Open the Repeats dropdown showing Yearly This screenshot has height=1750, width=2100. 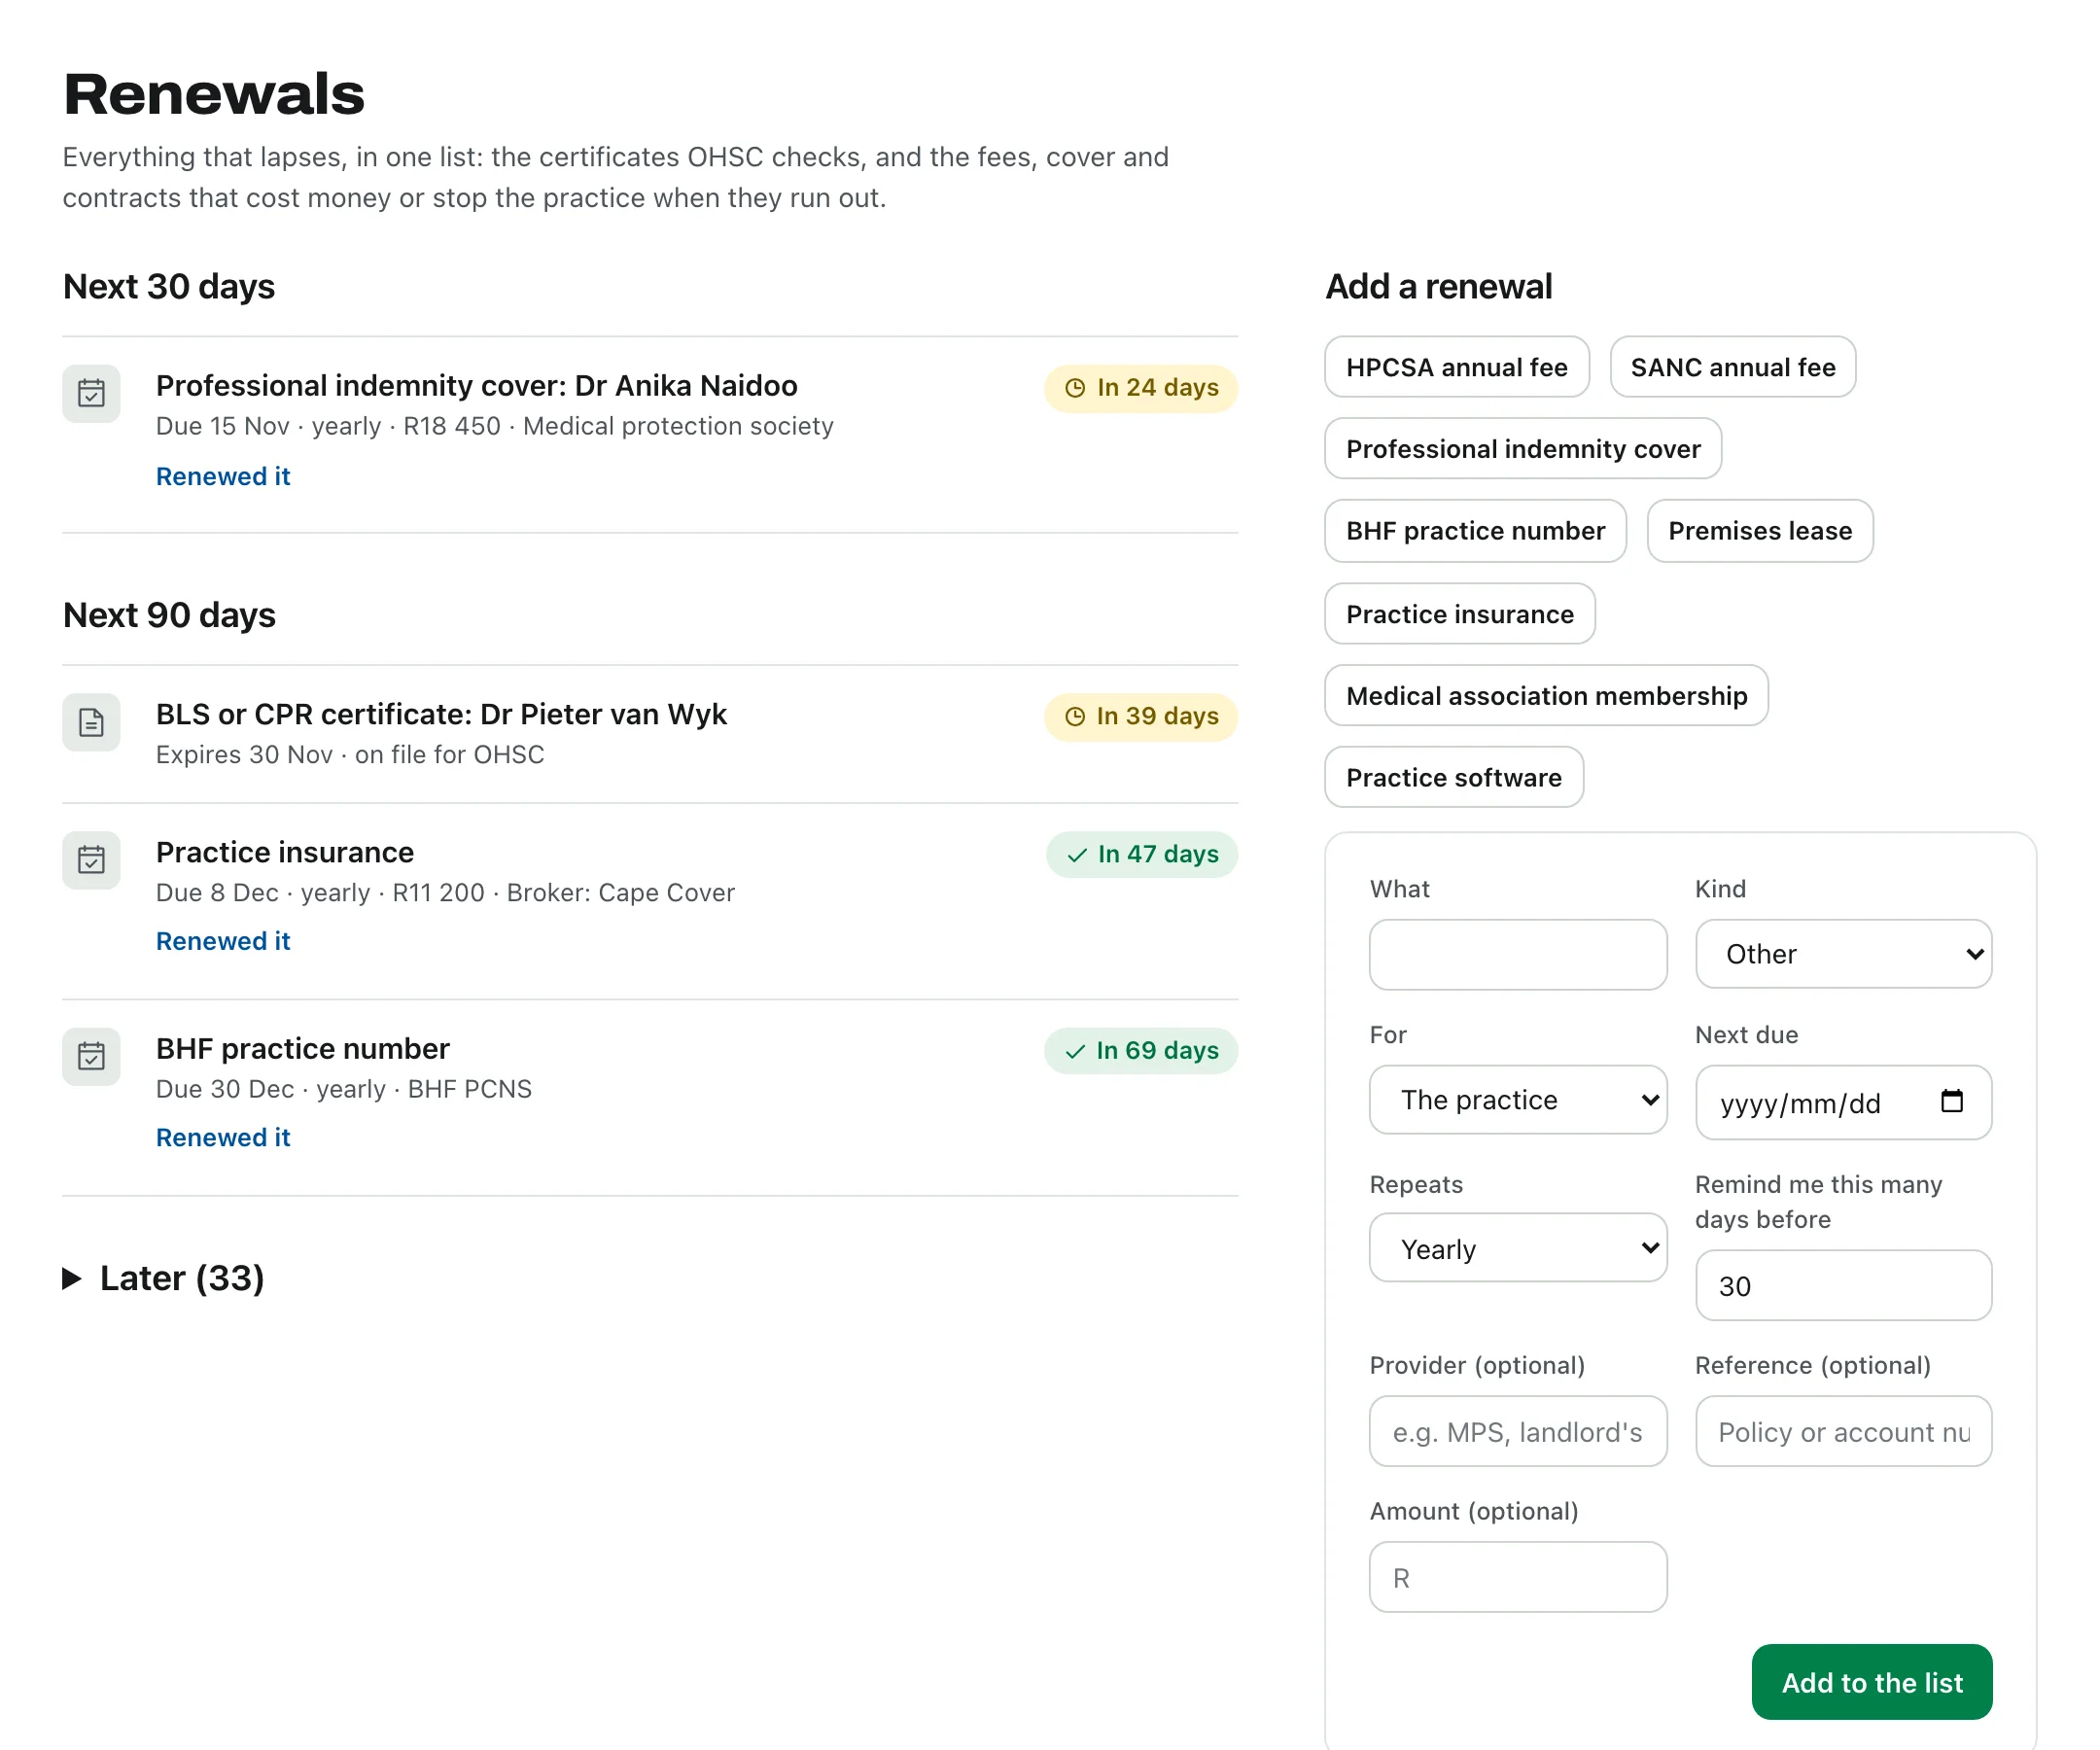pos(1518,1249)
